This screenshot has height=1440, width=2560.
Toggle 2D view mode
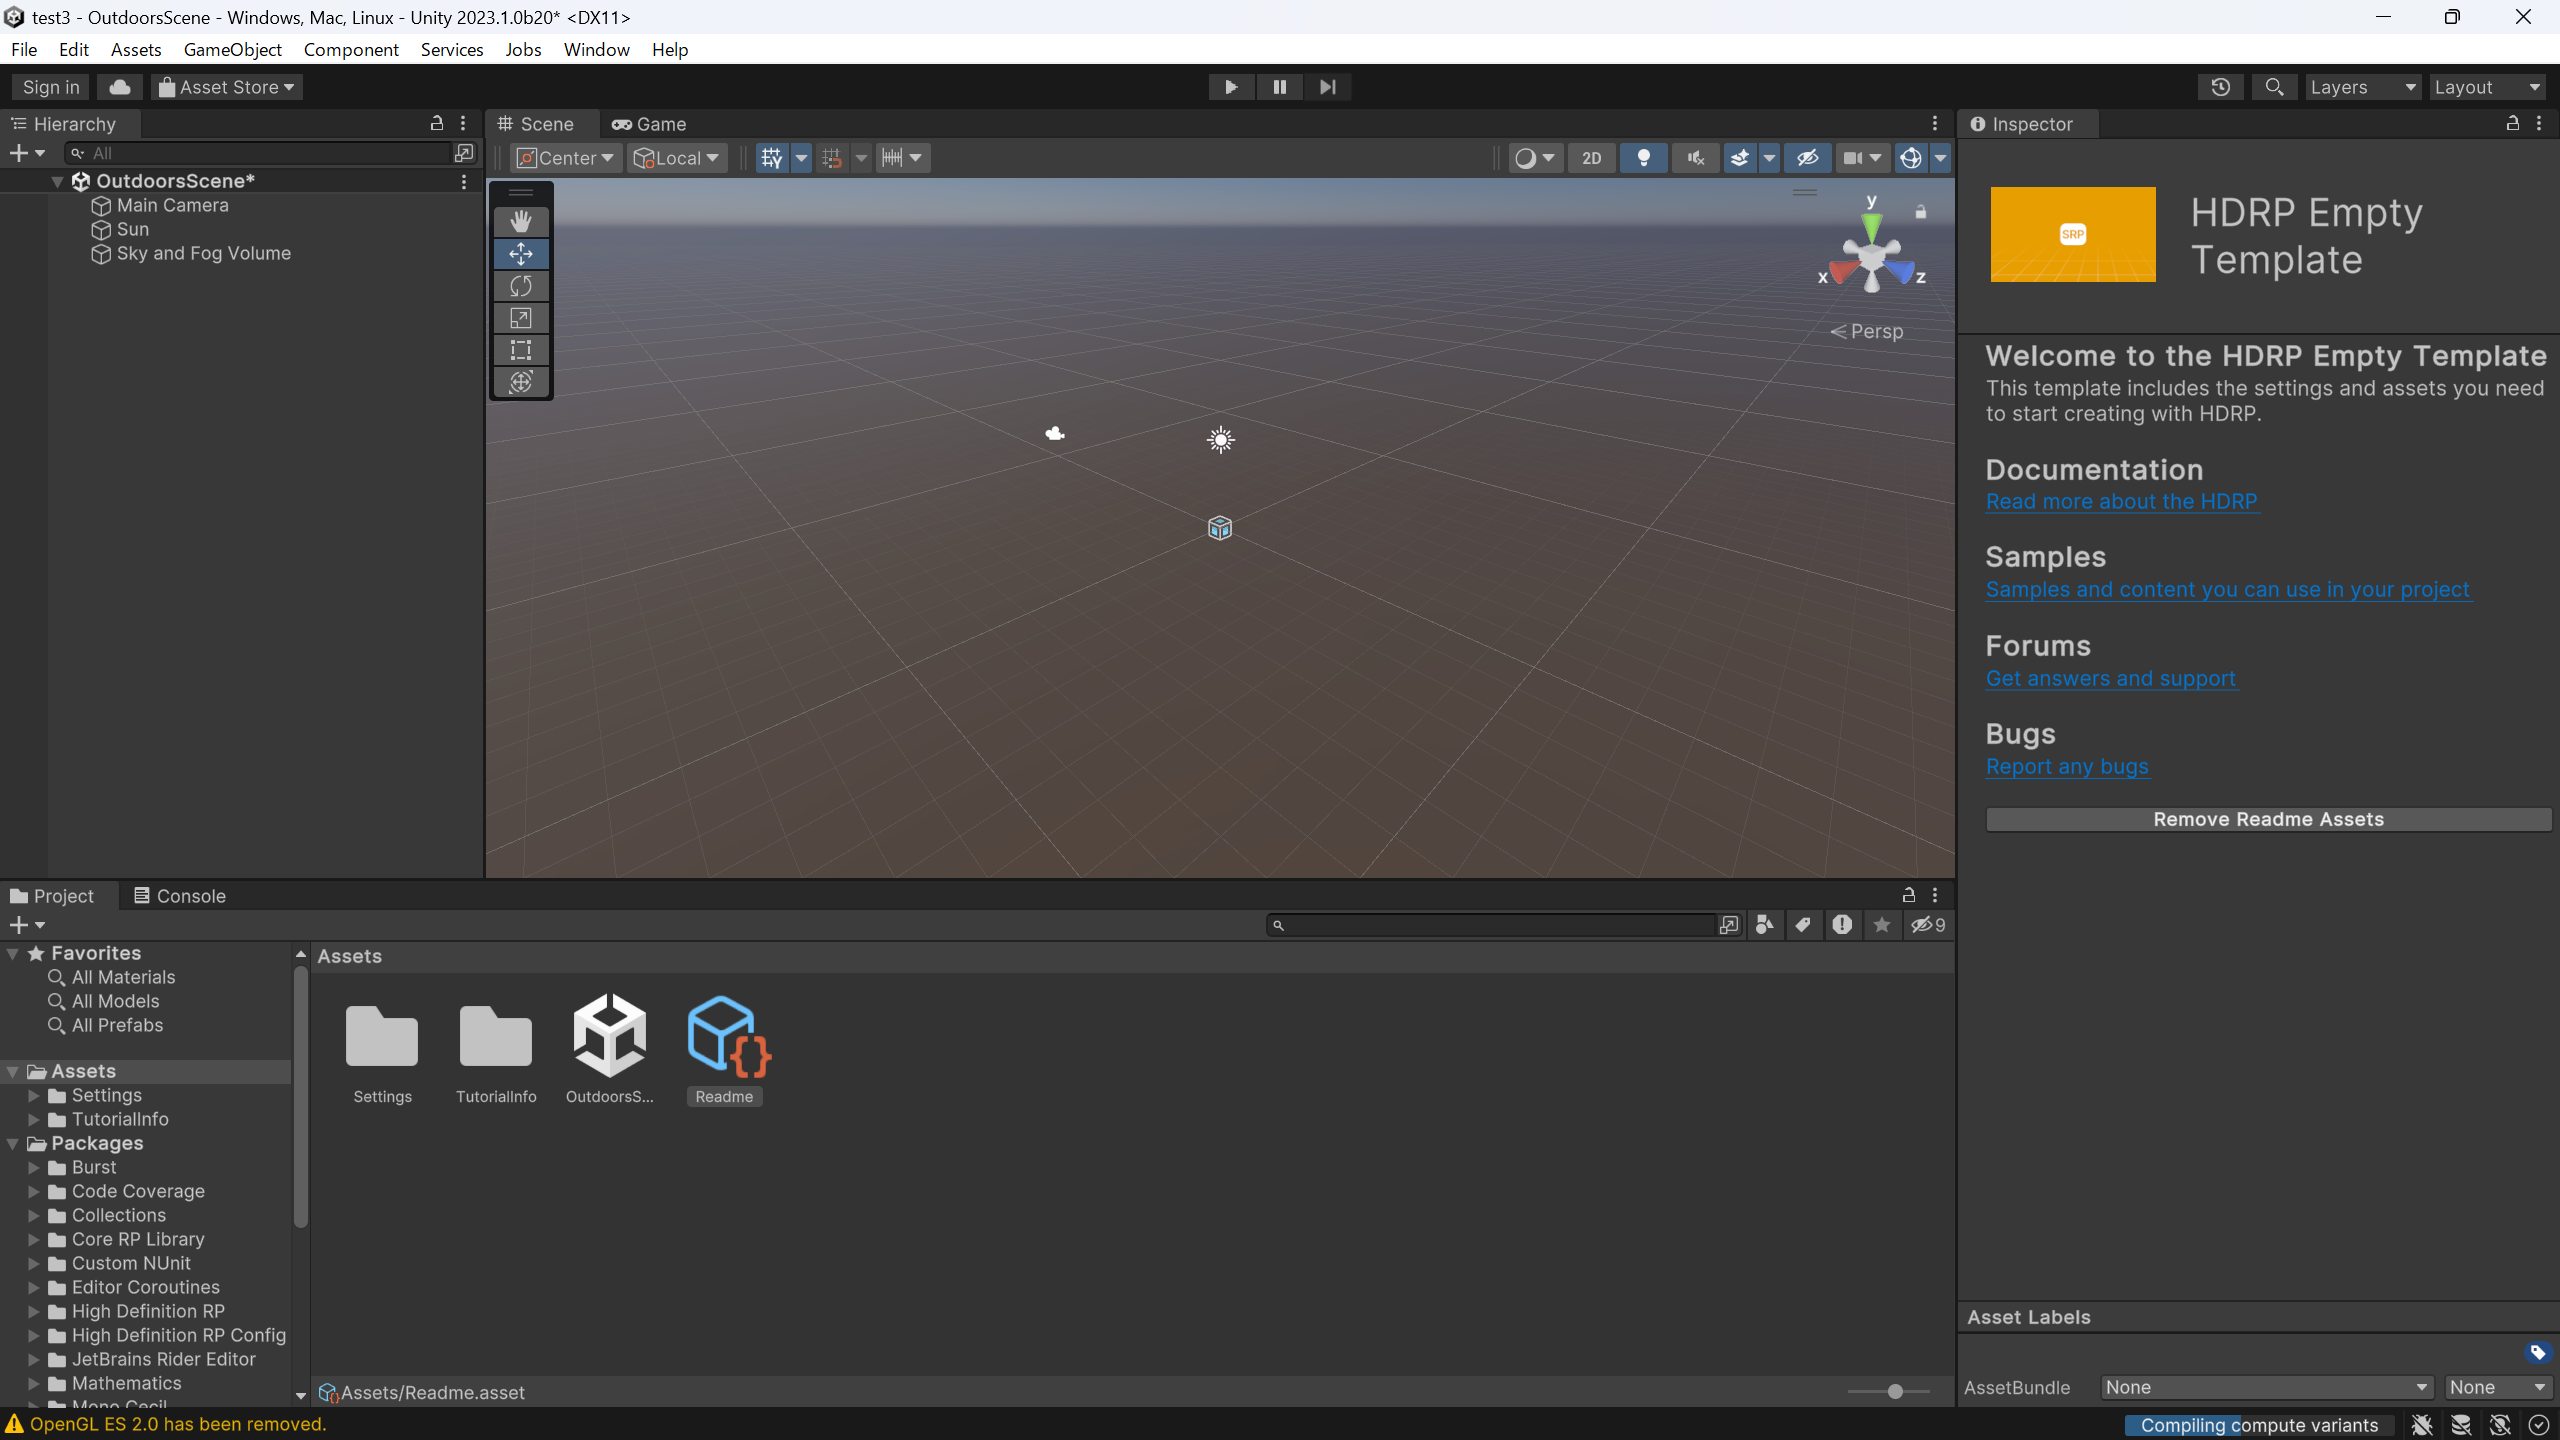click(x=1590, y=157)
